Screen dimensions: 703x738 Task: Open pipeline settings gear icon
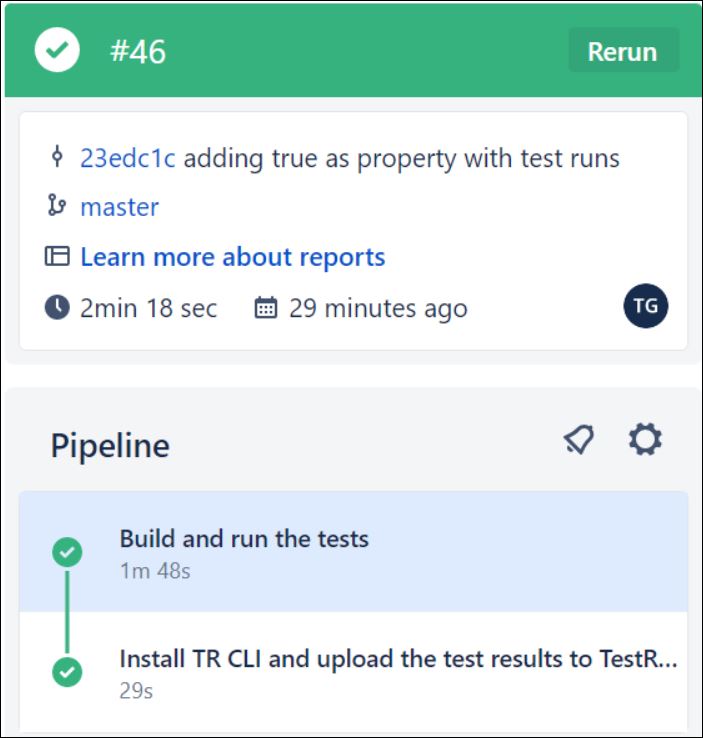(645, 439)
